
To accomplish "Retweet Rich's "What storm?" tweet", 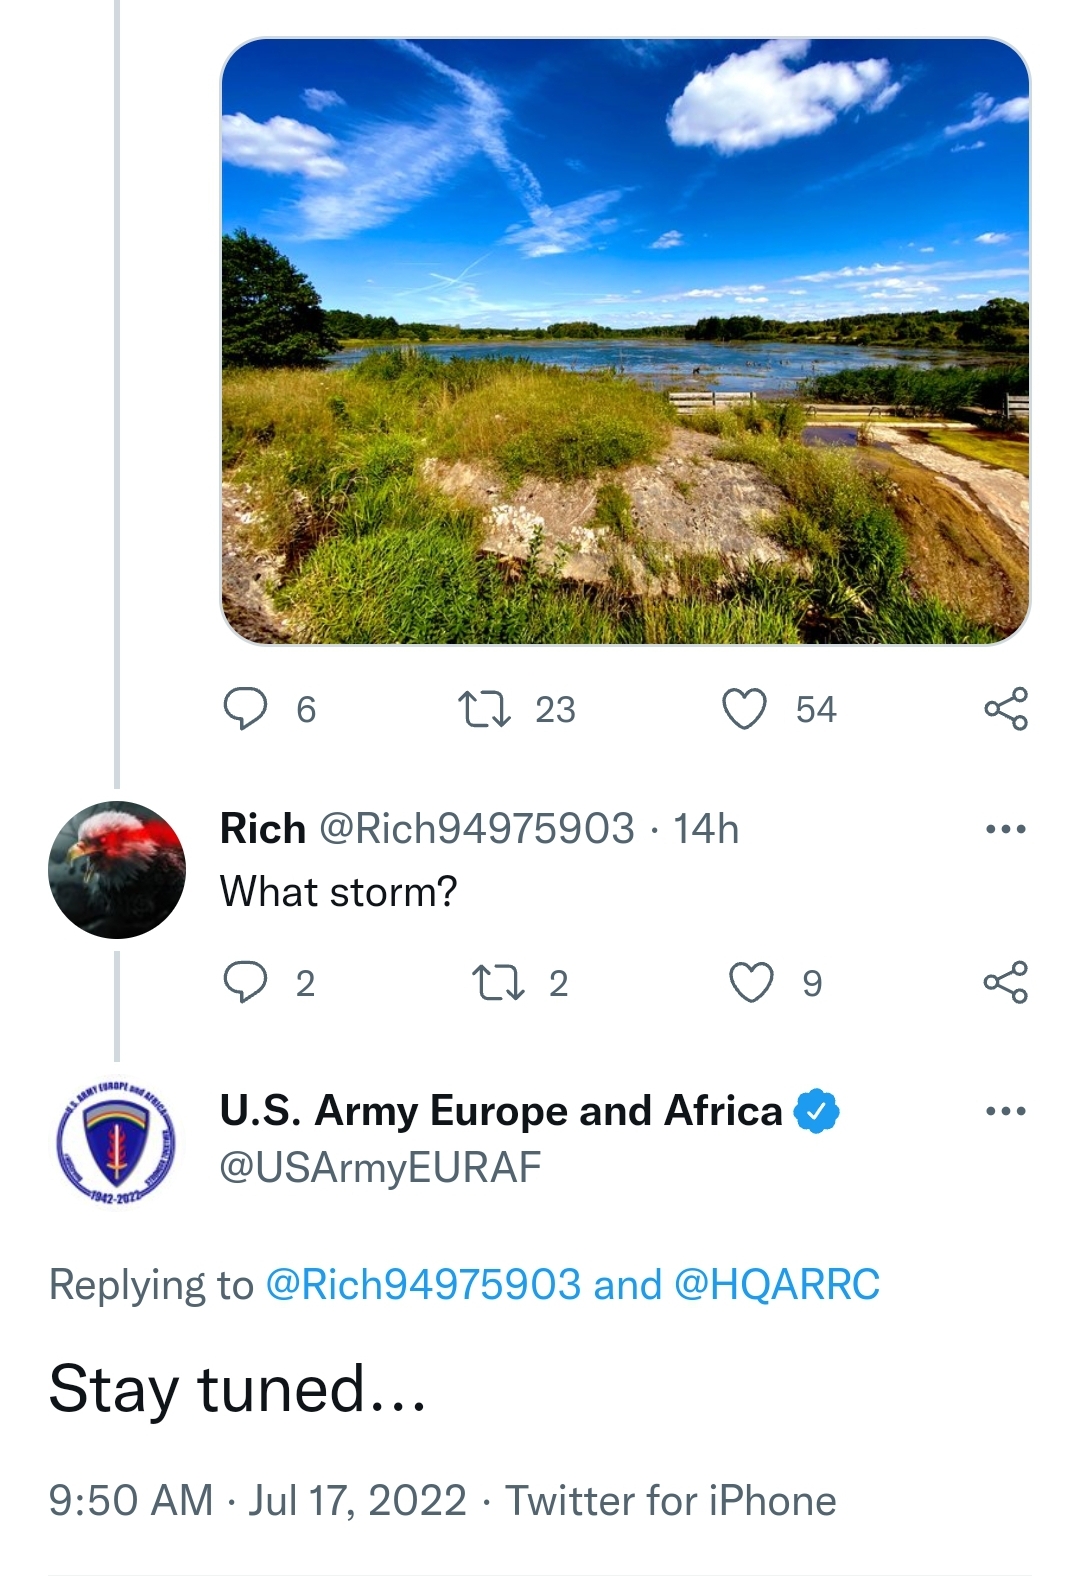I will coord(498,982).
